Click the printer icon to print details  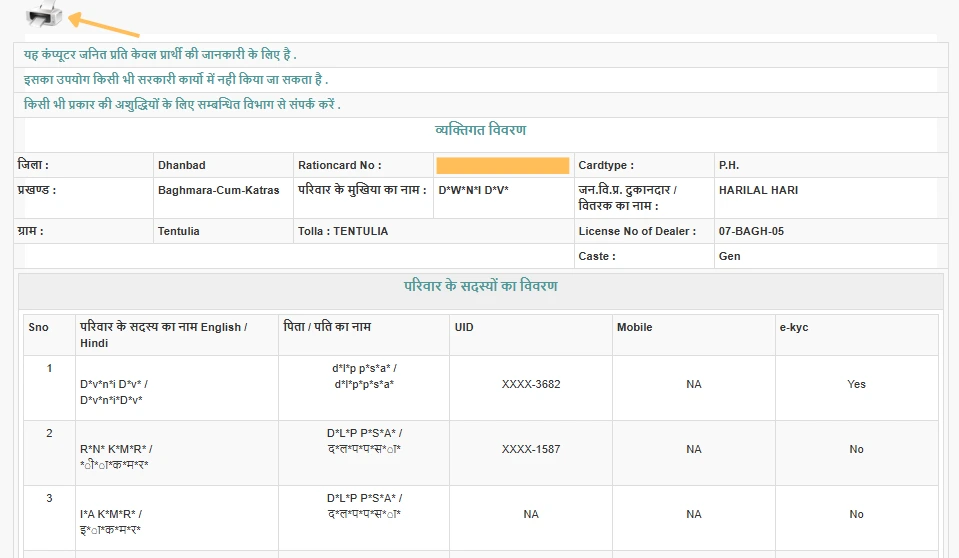pos(44,14)
